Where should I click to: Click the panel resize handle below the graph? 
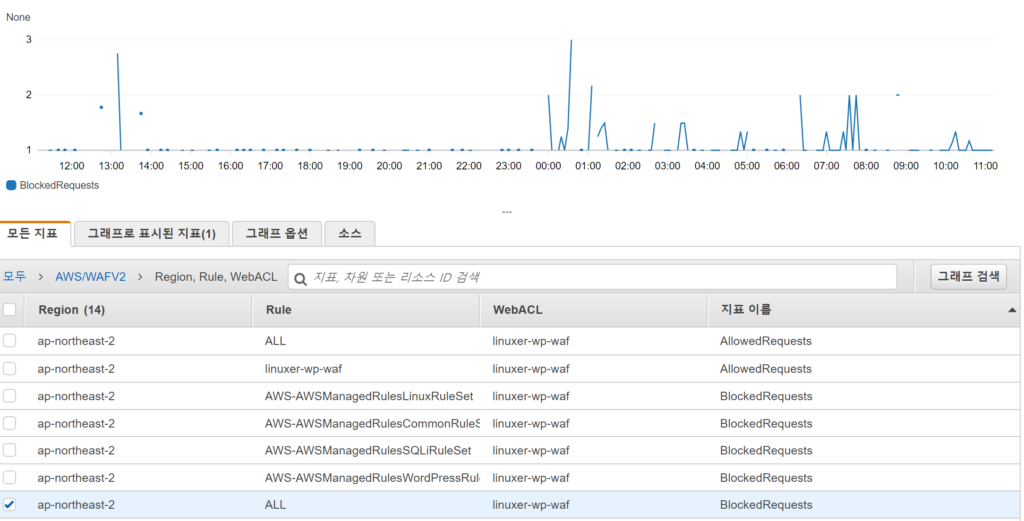[x=507, y=212]
